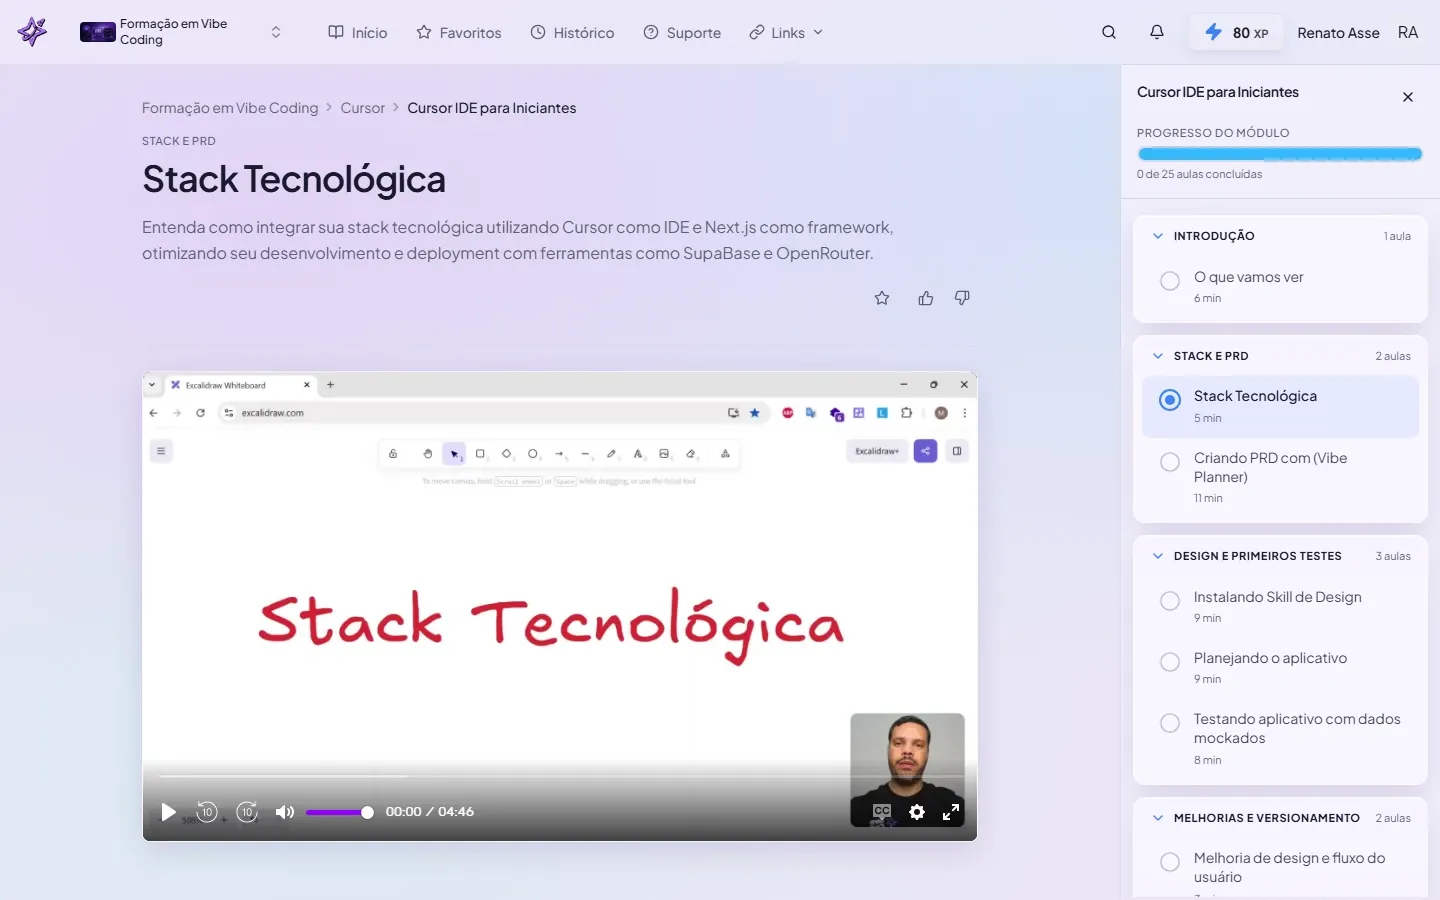Select Stack Tecnológica lesson radio
This screenshot has height=900, width=1440.
tap(1170, 400)
